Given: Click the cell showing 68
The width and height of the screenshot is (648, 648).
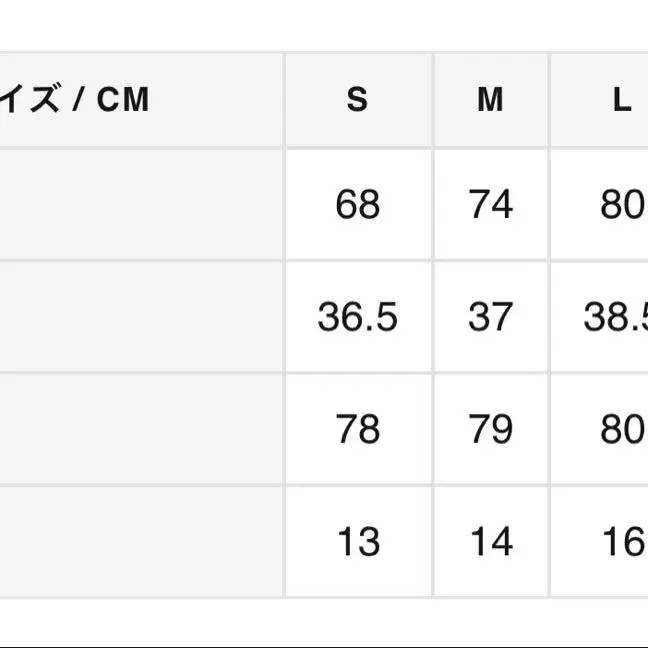Looking at the screenshot, I should point(358,205).
